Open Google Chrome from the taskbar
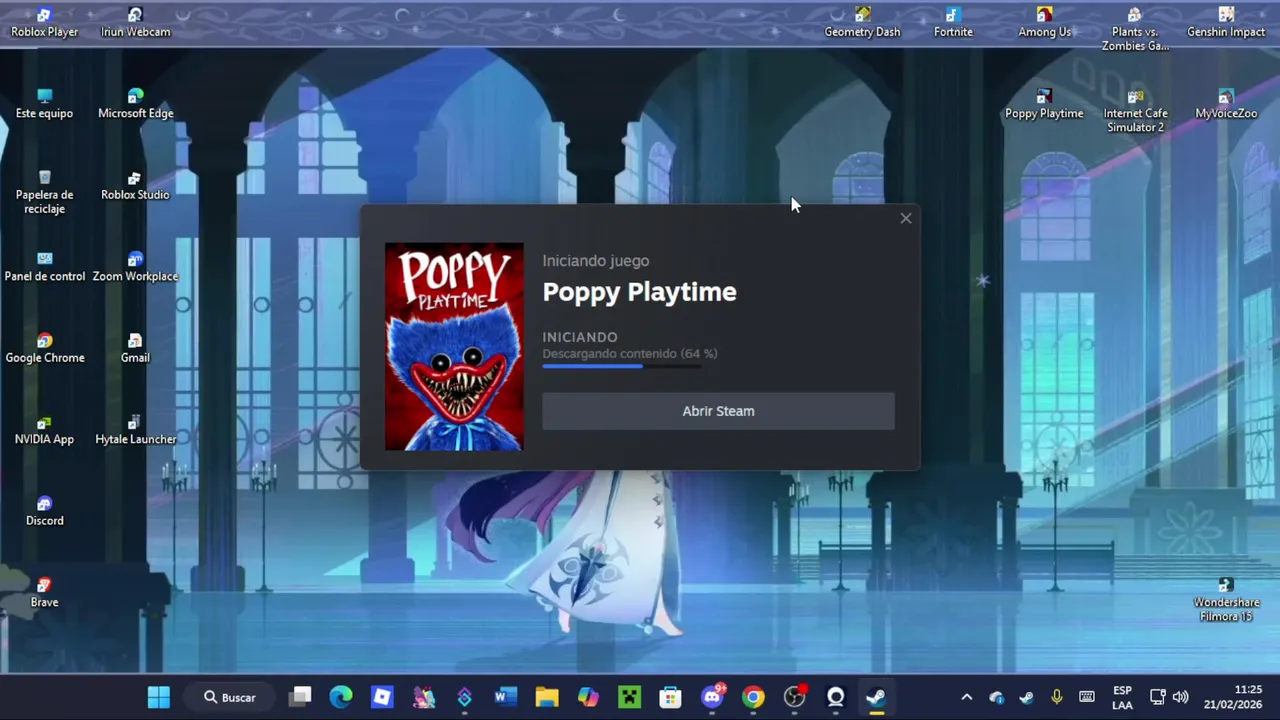This screenshot has height=720, width=1280. coord(753,697)
